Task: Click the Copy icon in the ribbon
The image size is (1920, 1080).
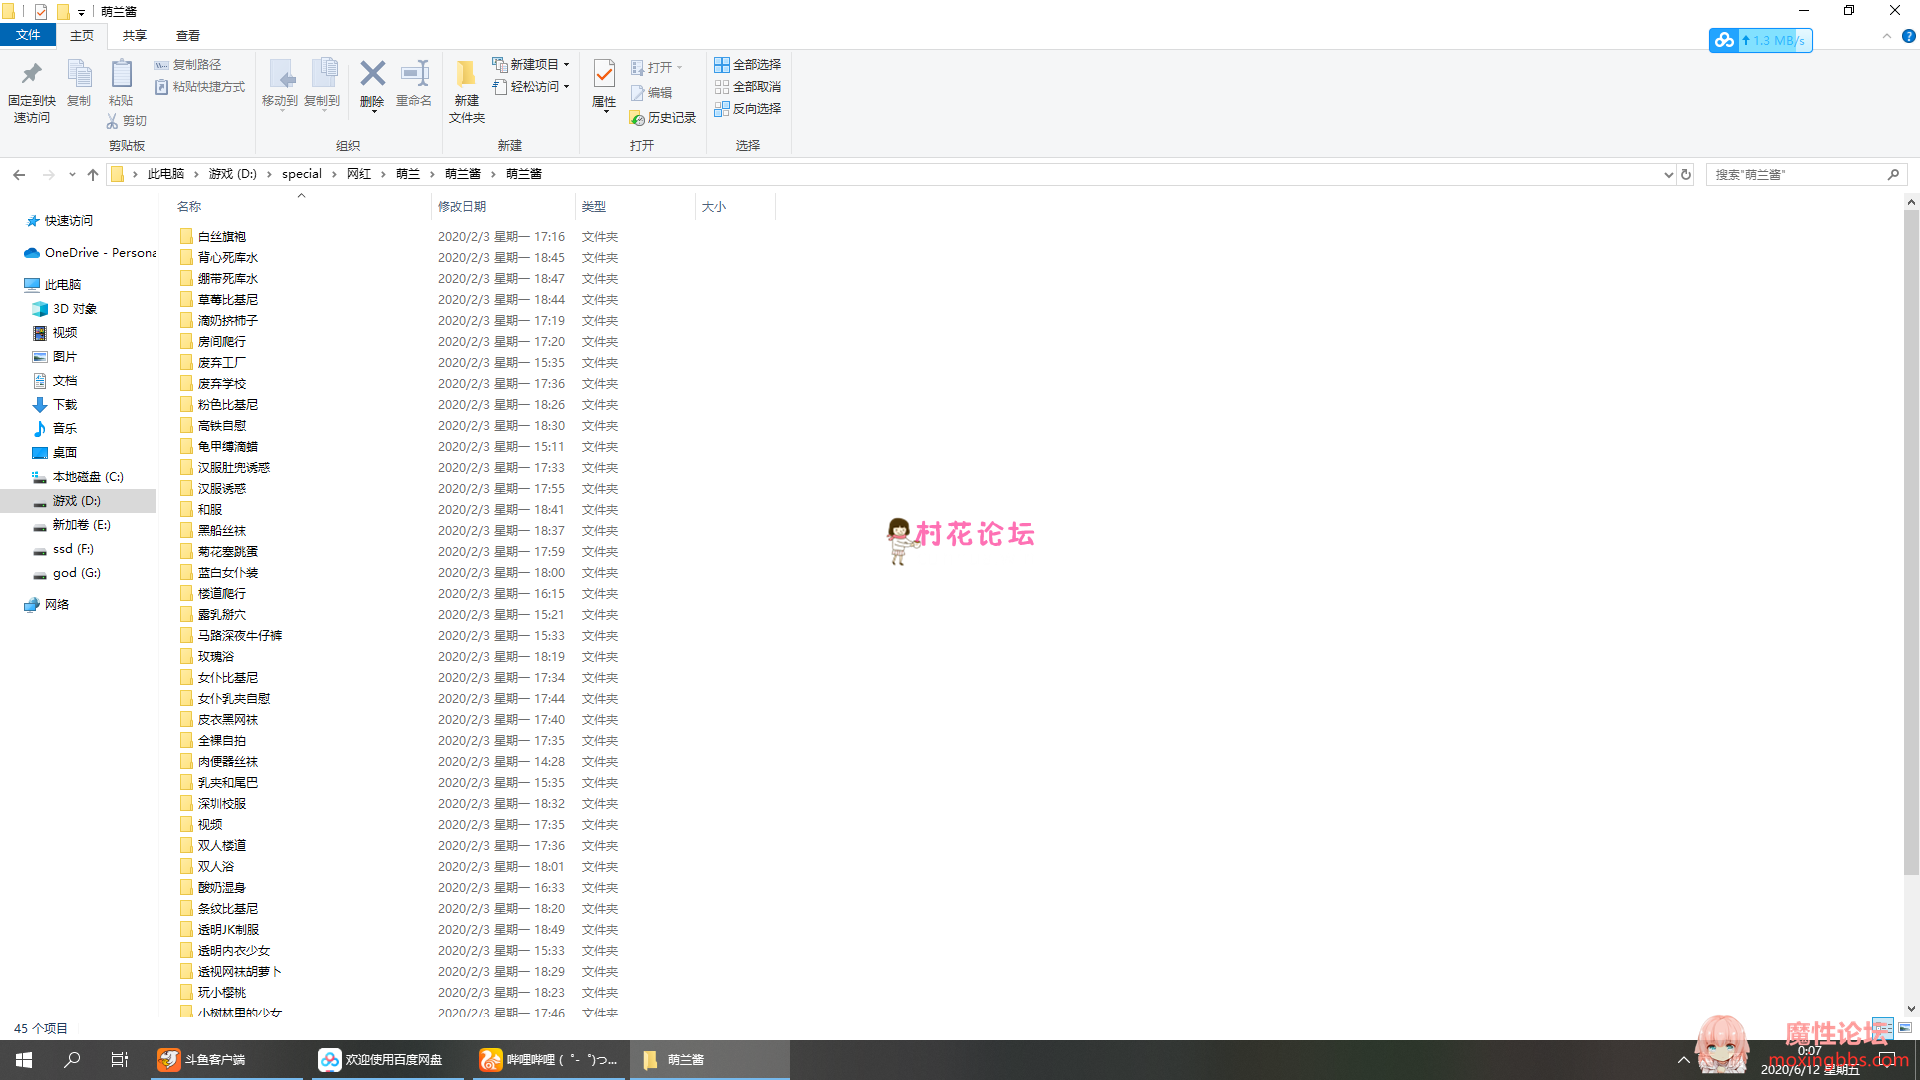Action: pyautogui.click(x=78, y=74)
